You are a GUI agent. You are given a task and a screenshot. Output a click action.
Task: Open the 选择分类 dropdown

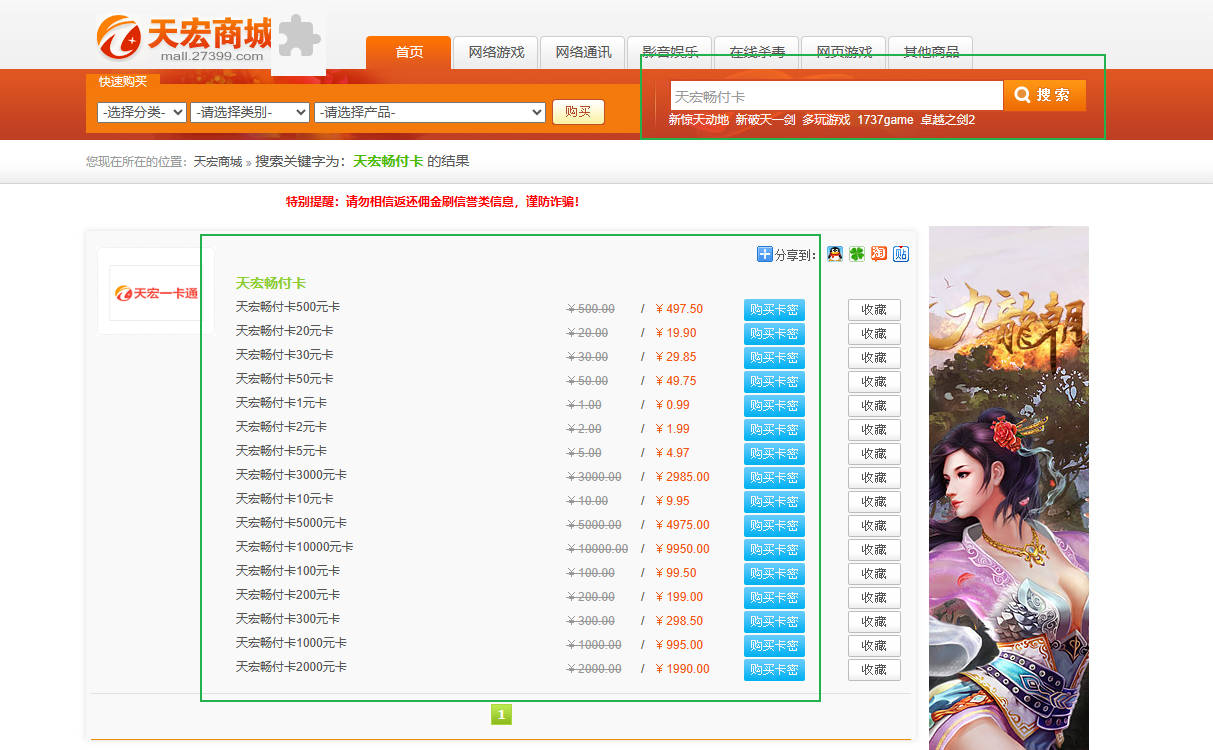point(142,112)
